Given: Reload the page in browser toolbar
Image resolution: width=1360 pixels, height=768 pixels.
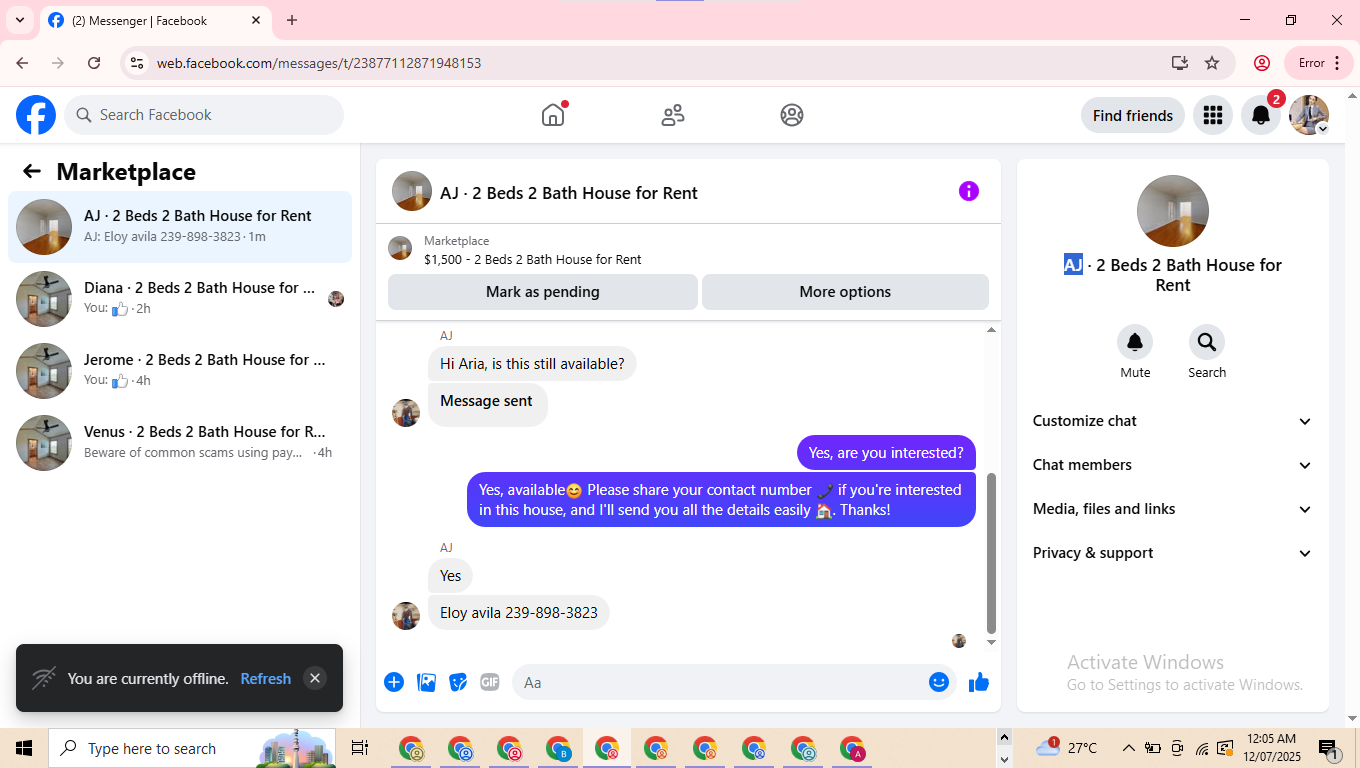Looking at the screenshot, I should click(94, 63).
